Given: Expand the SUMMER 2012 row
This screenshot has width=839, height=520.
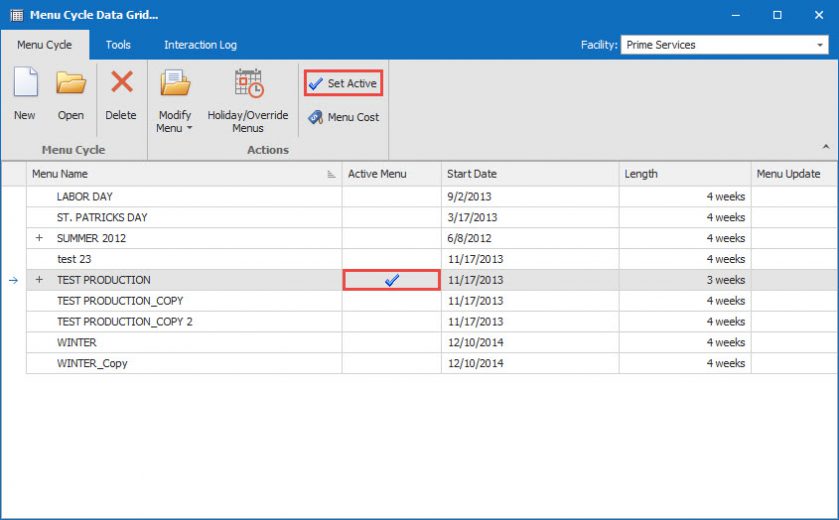Looking at the screenshot, I should [40, 239].
